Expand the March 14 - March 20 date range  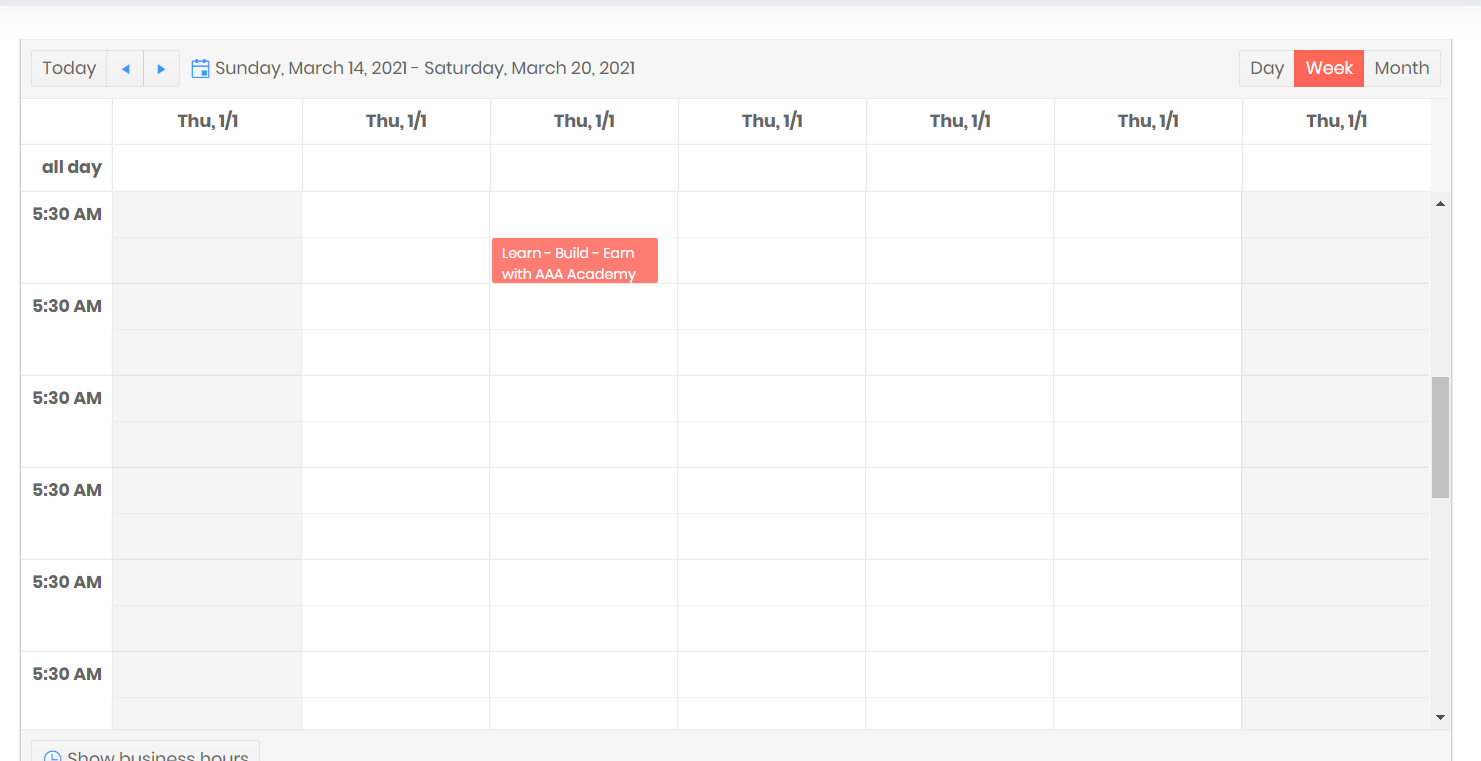point(425,69)
